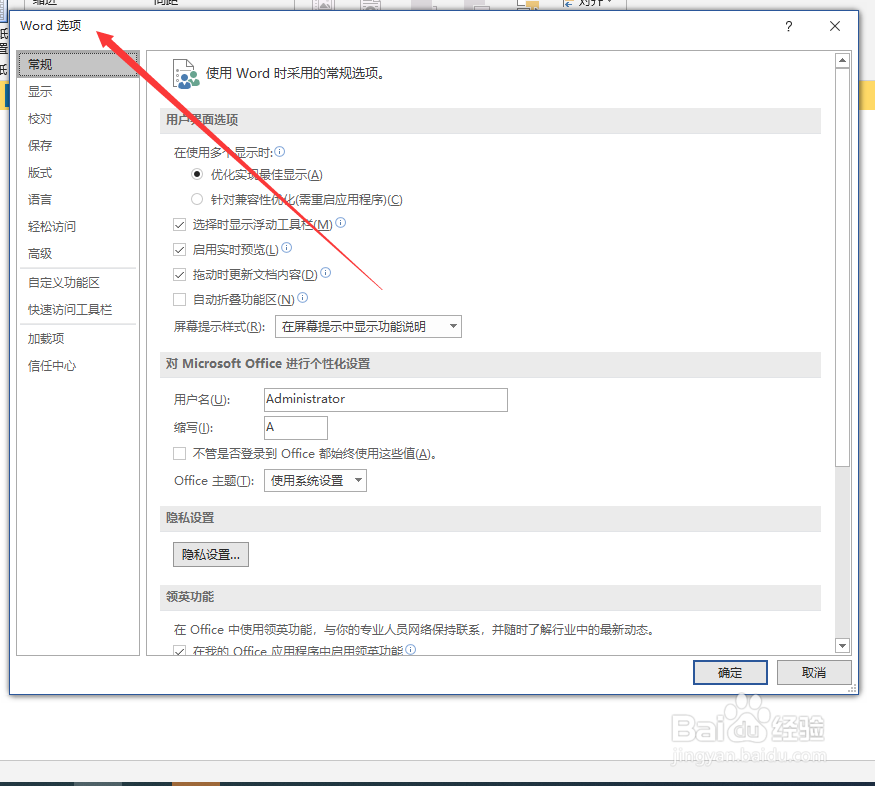875x786 pixels.
Task: Click info icon beside 启用领英功能
Action: click(411, 649)
